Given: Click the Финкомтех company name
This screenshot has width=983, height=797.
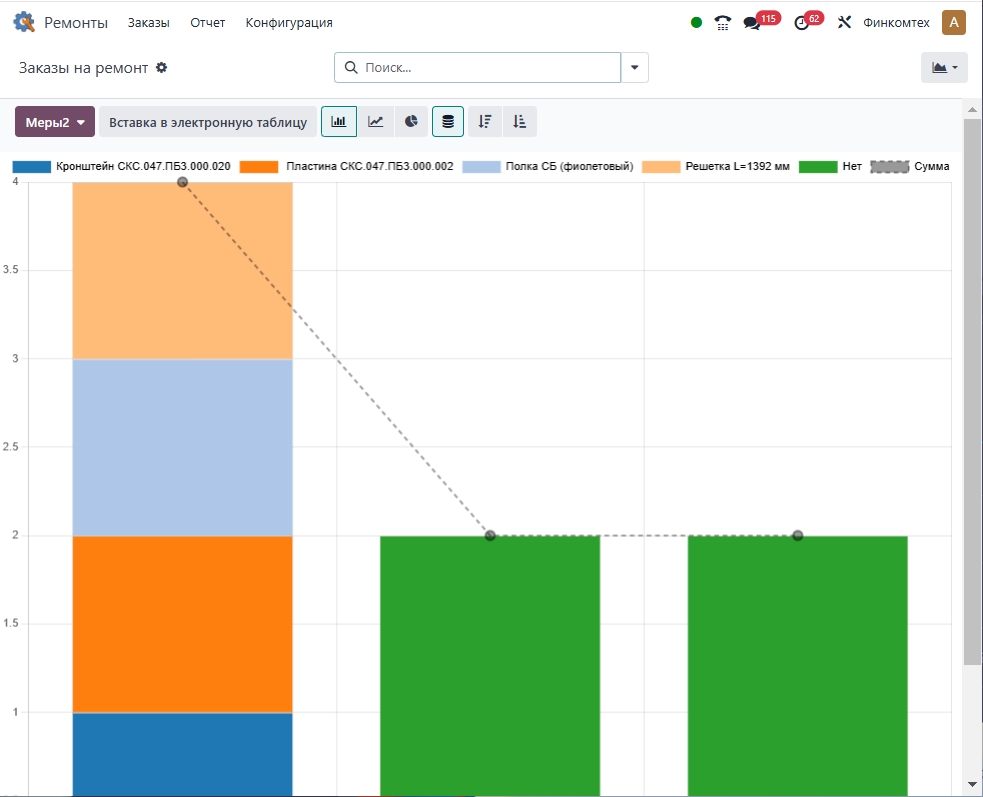Looking at the screenshot, I should click(x=896, y=23).
